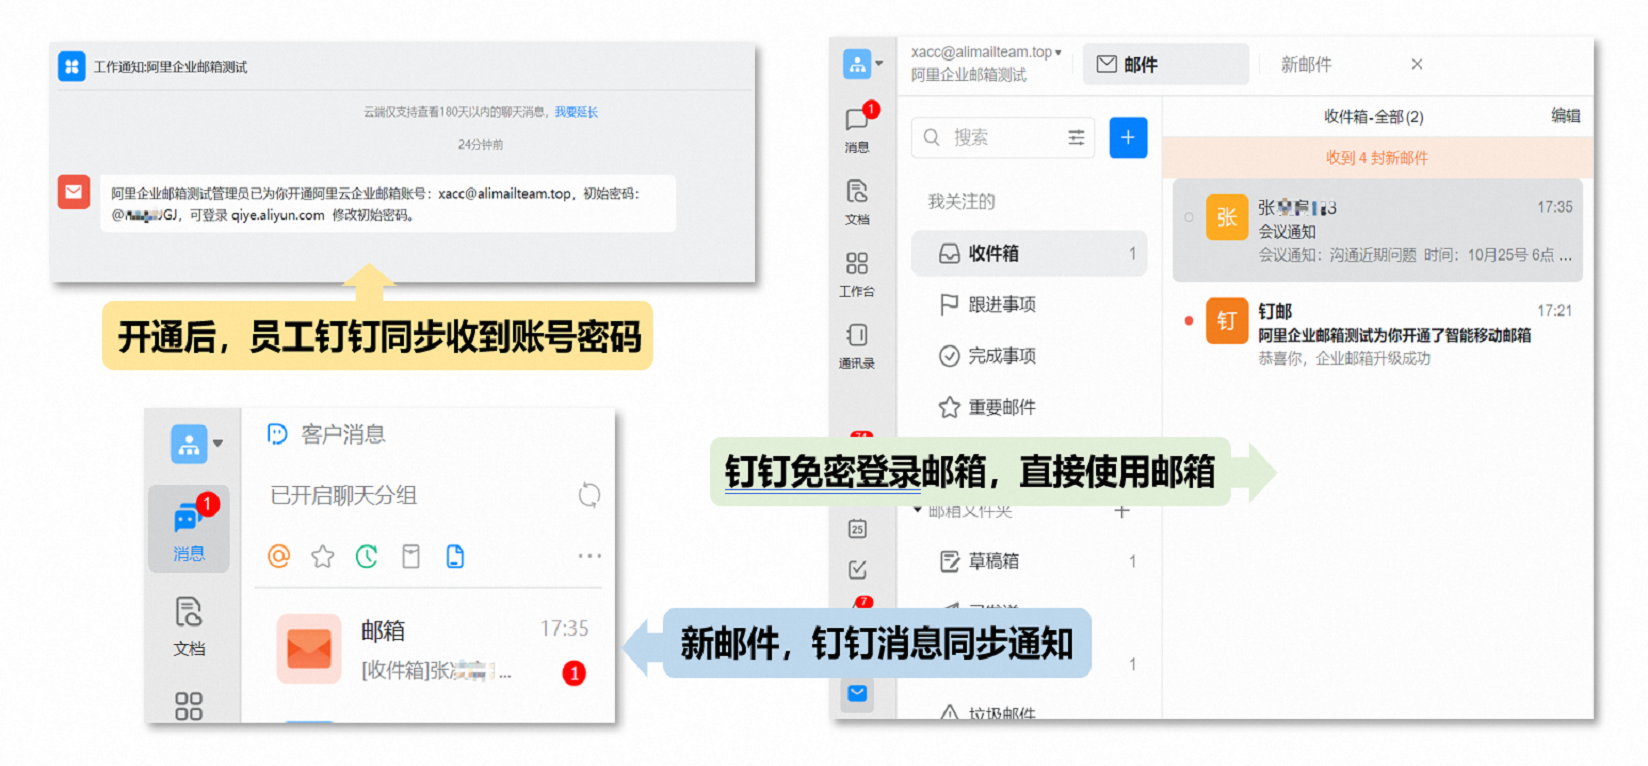Screen dimensions: 1648x766
Task: Open 通讯录 contacts in the right window
Action: (857, 345)
